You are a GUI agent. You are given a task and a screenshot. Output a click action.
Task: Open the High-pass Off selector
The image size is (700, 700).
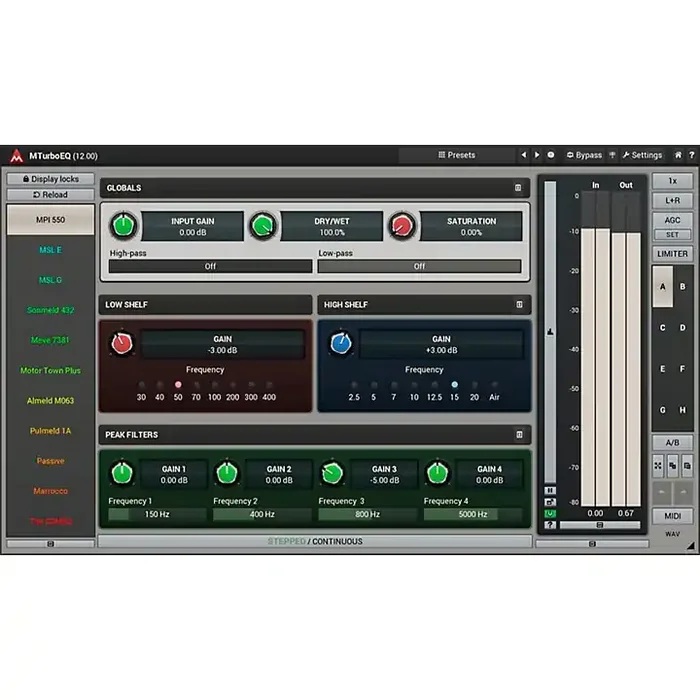[210, 266]
